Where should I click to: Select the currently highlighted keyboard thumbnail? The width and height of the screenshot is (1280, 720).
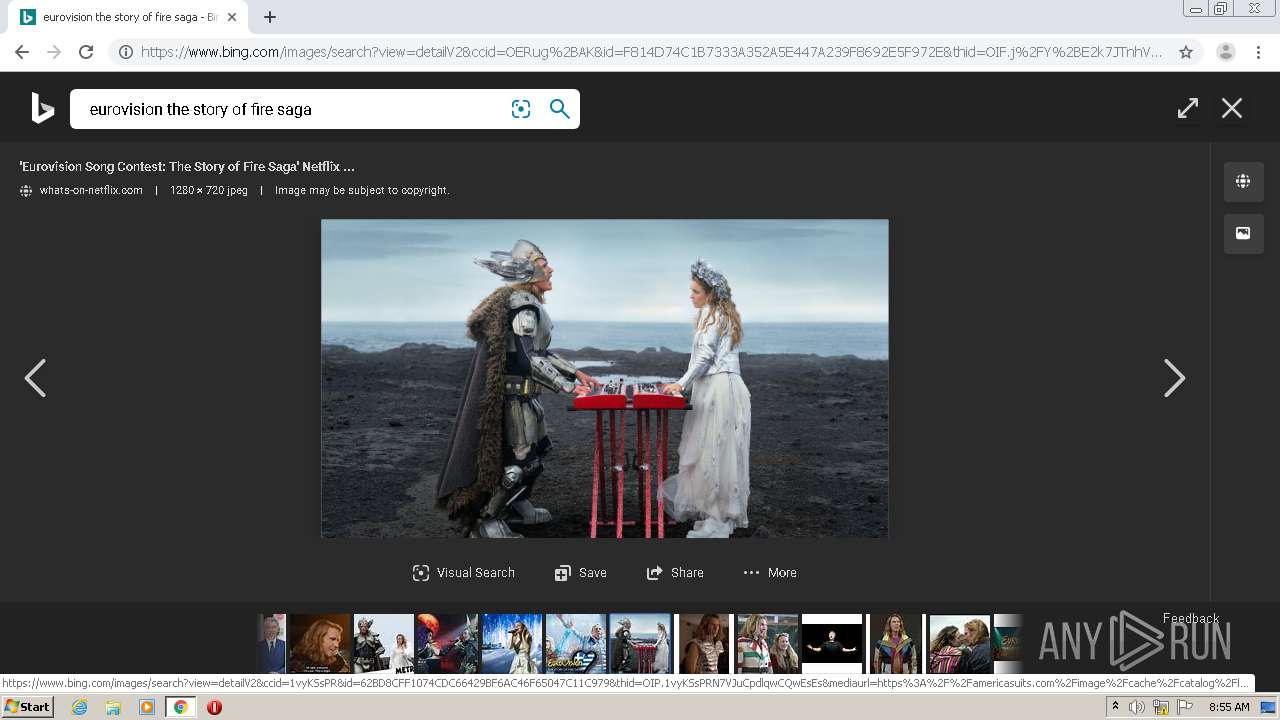click(640, 643)
